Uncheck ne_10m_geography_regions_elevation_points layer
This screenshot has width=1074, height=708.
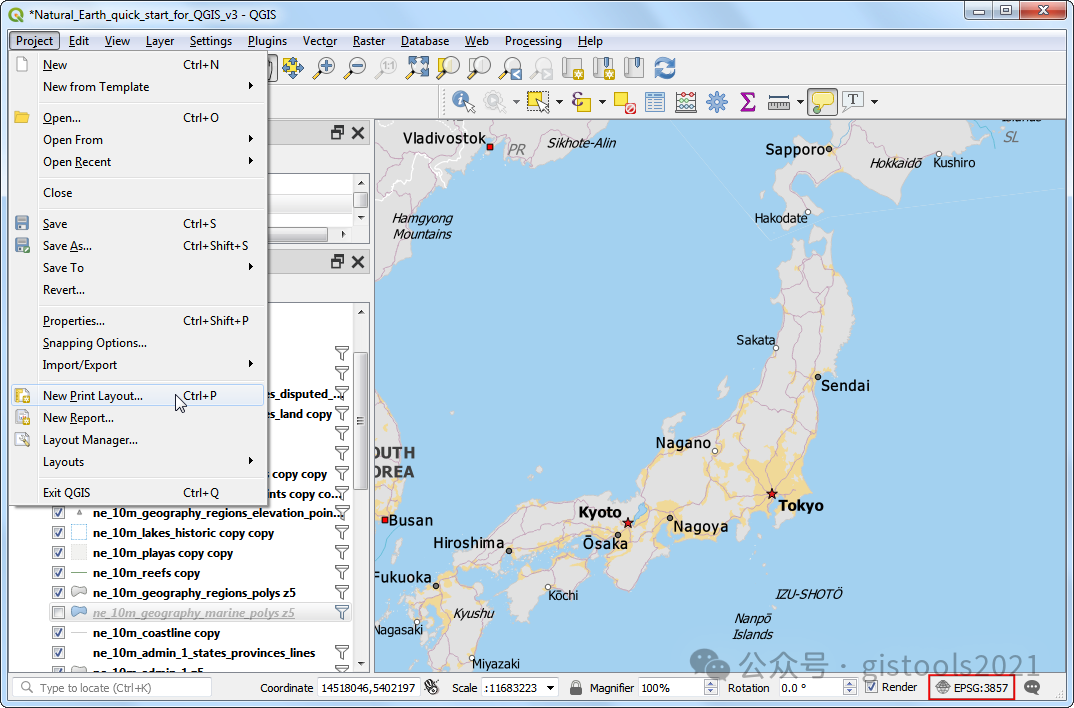58,513
